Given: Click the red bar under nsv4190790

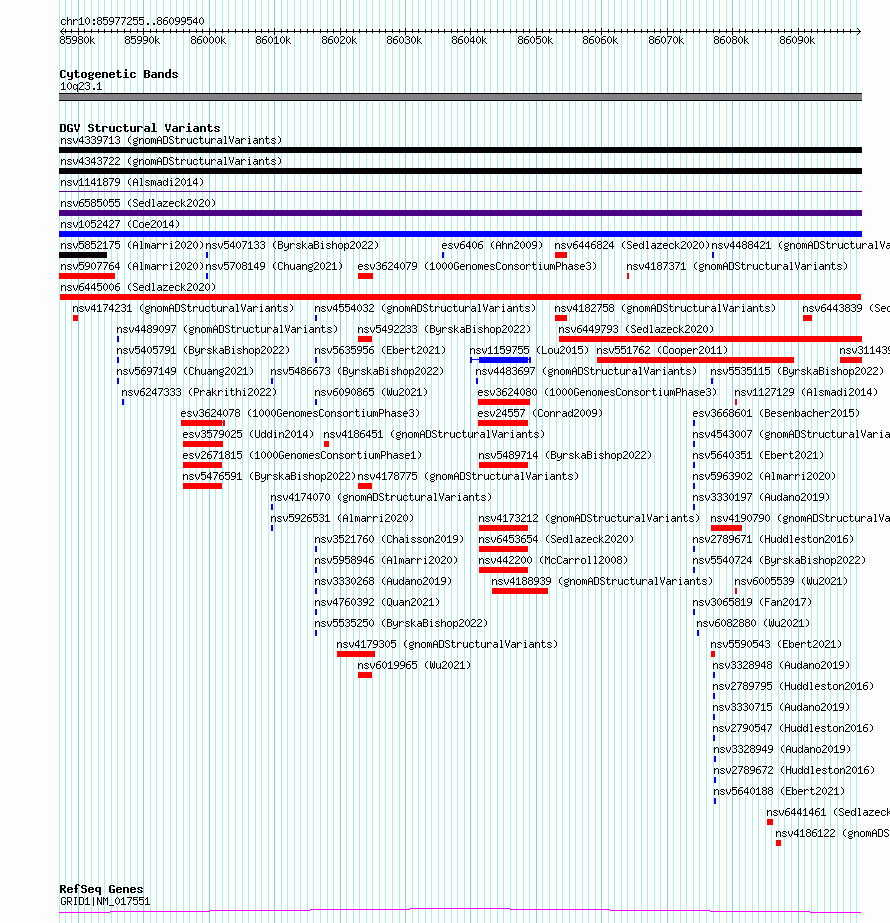Looking at the screenshot, I should pos(726,528).
